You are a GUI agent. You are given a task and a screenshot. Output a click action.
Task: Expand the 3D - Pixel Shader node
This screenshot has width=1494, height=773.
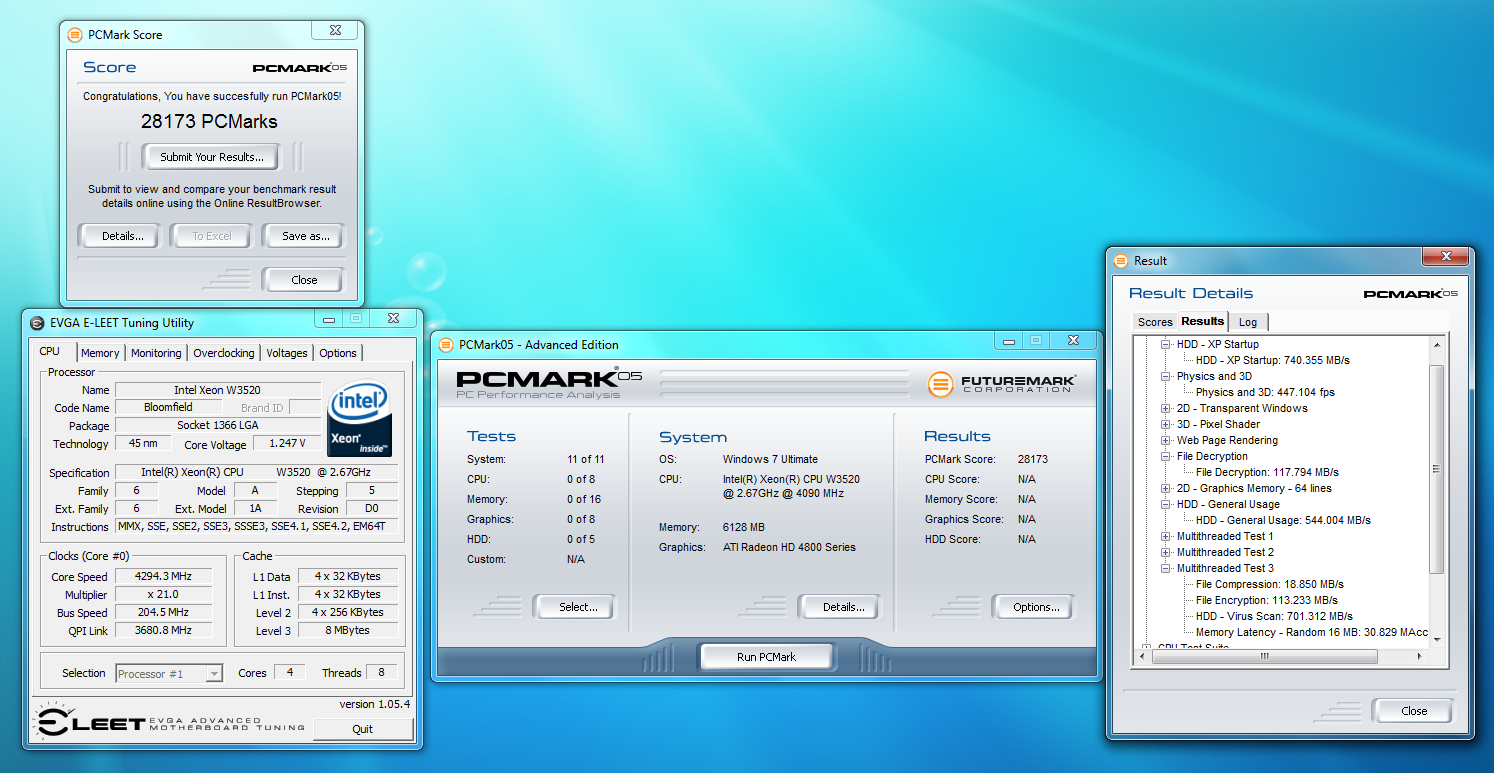pyautogui.click(x=1166, y=424)
